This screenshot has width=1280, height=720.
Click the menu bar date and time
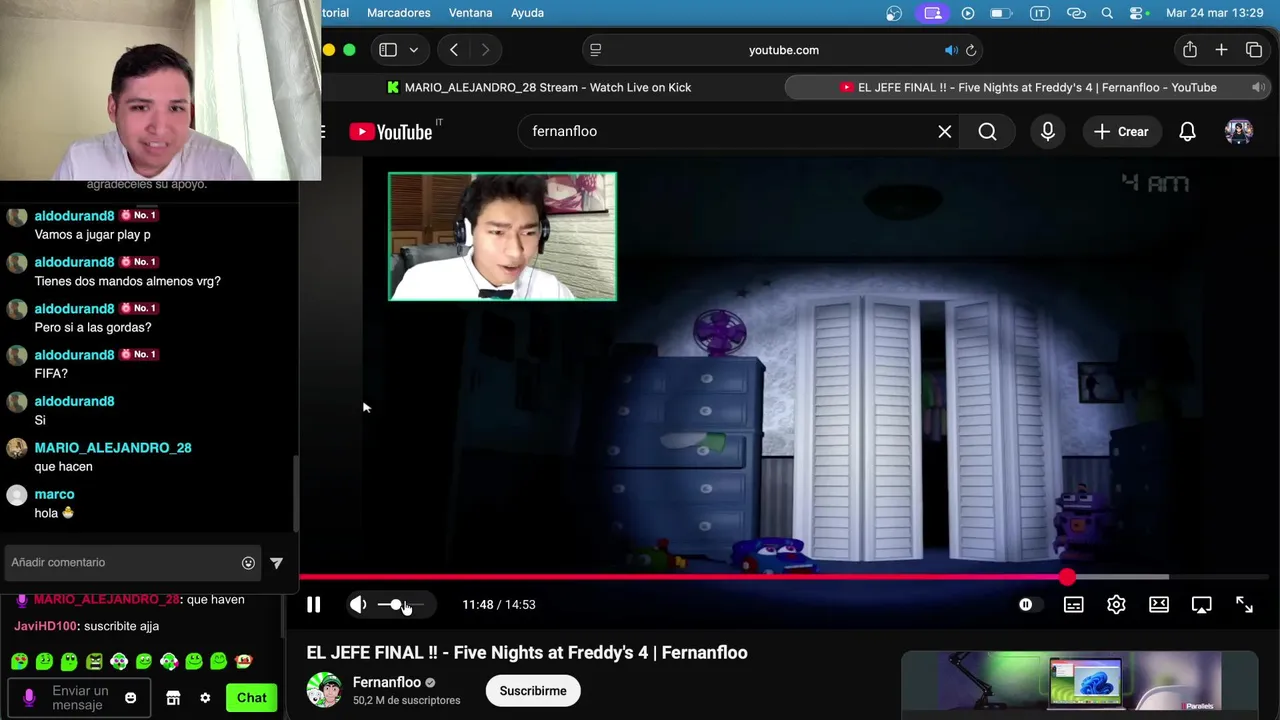(1215, 13)
